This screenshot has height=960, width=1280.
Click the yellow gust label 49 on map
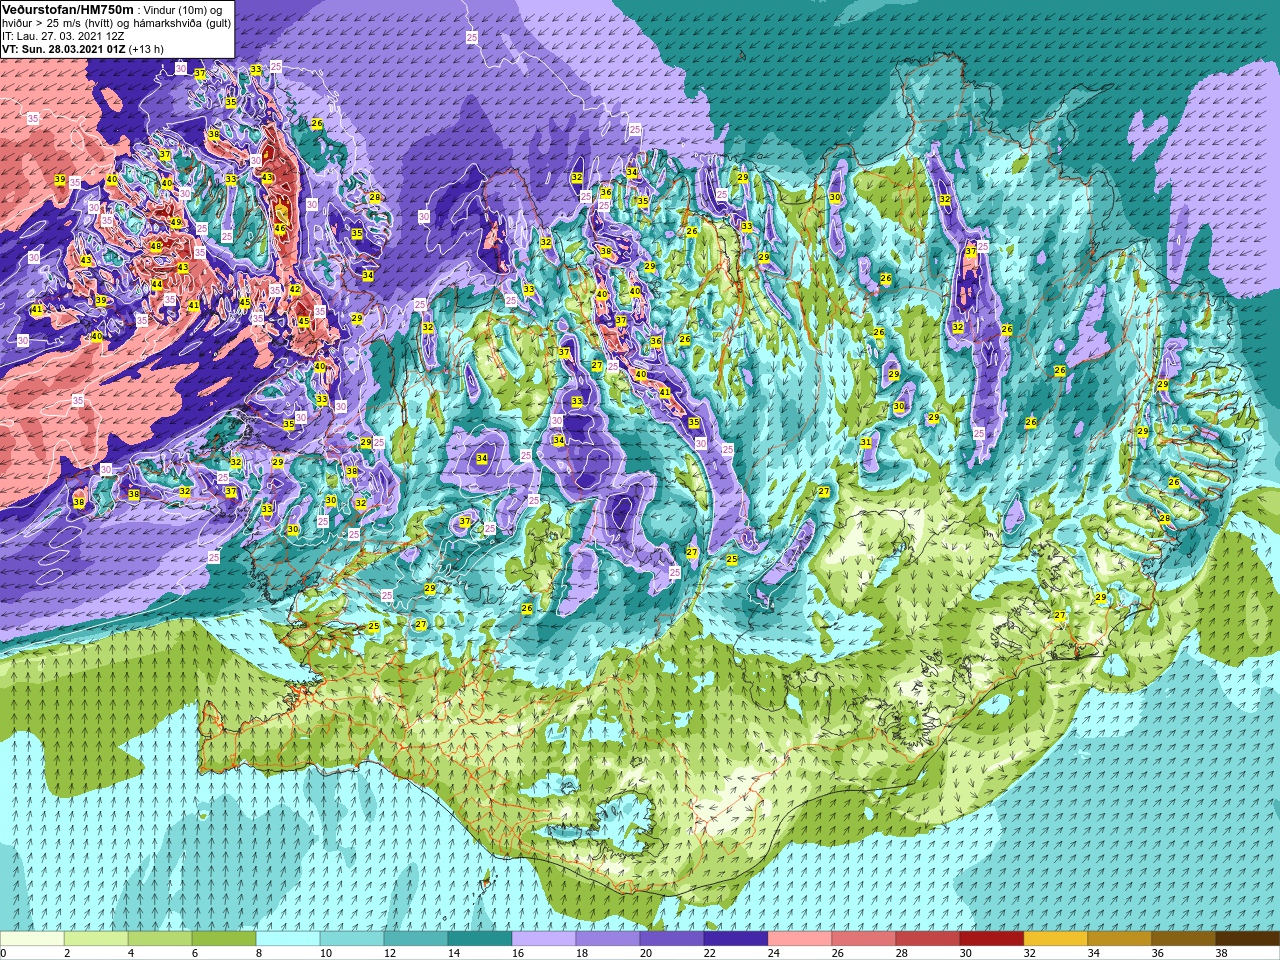coord(176,223)
